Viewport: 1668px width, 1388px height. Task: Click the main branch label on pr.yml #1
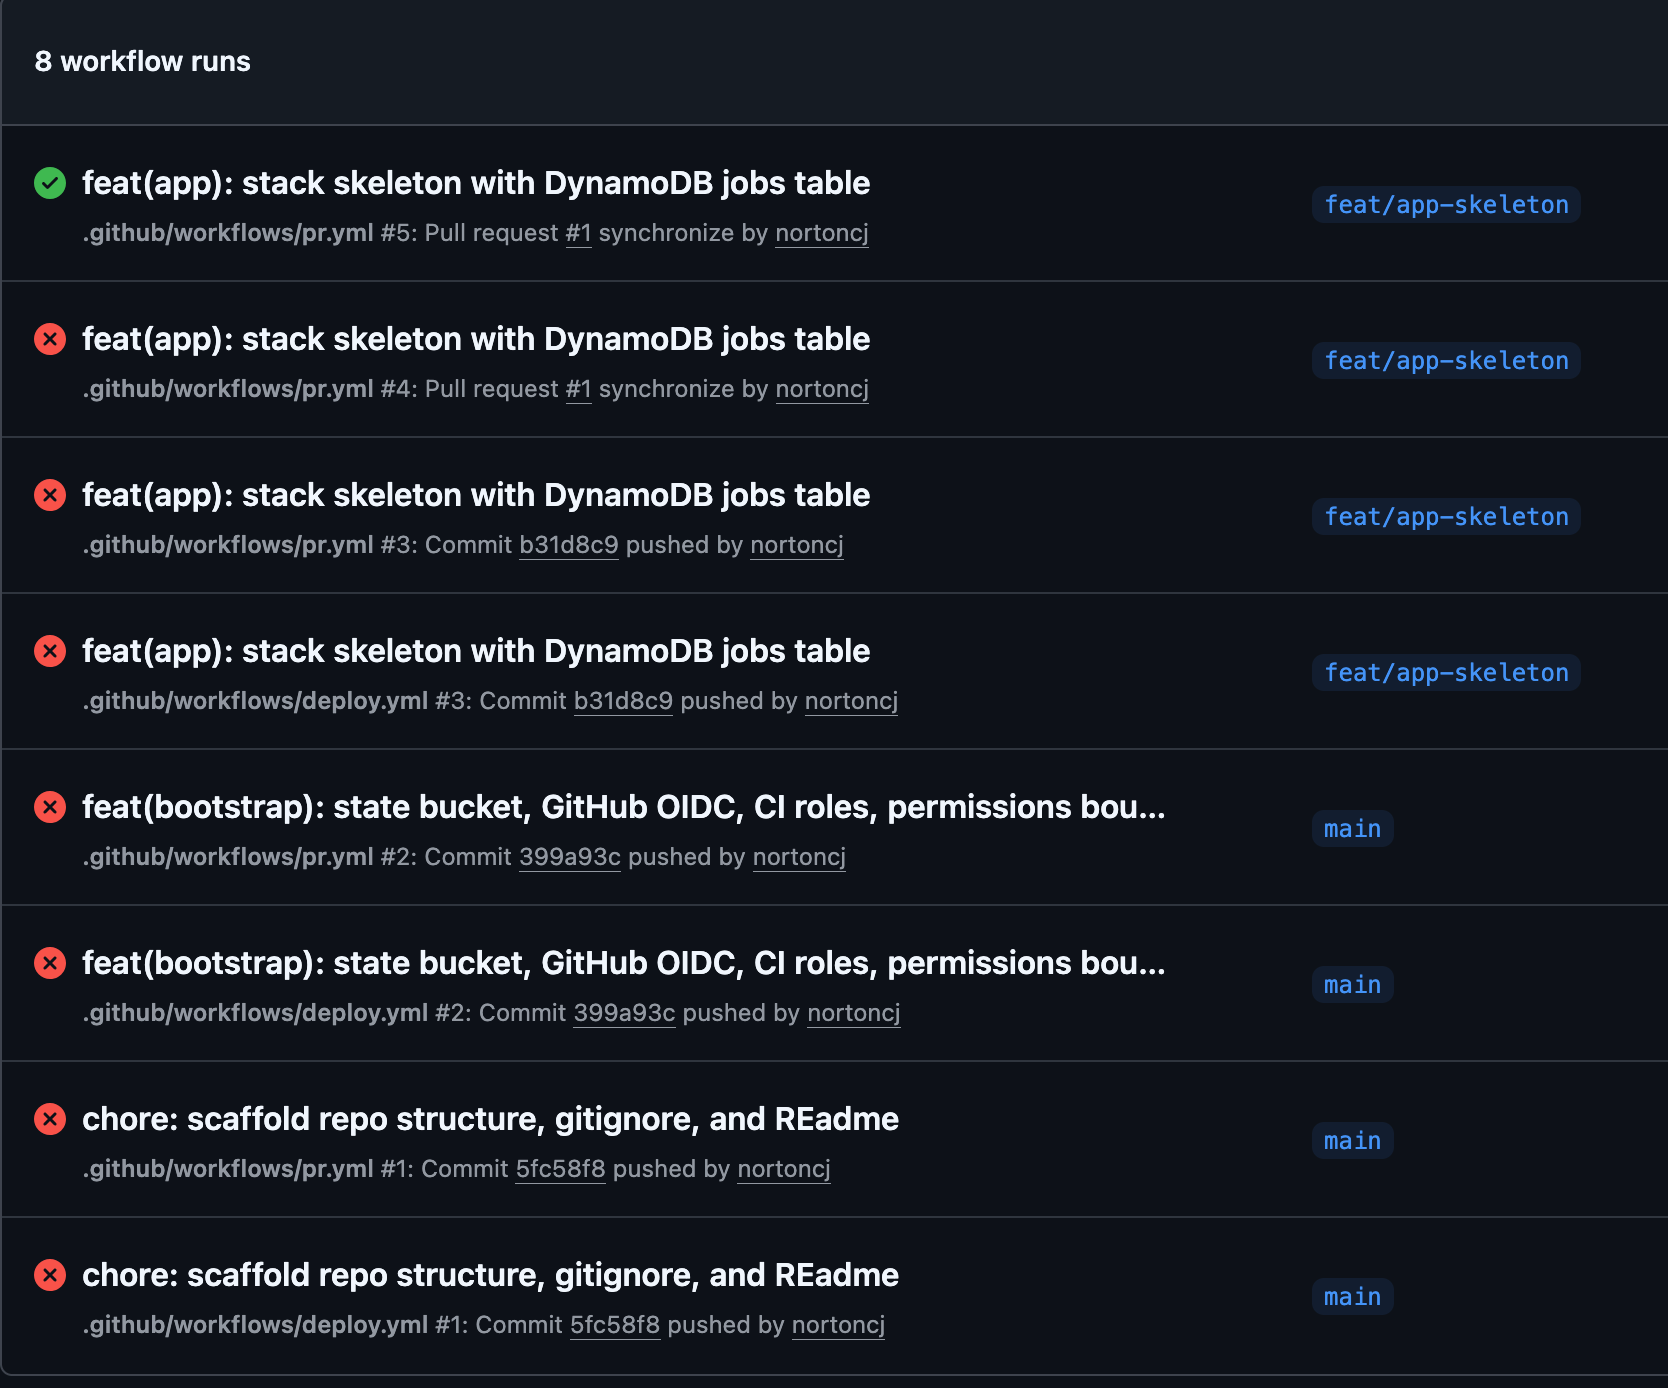pos(1352,1141)
